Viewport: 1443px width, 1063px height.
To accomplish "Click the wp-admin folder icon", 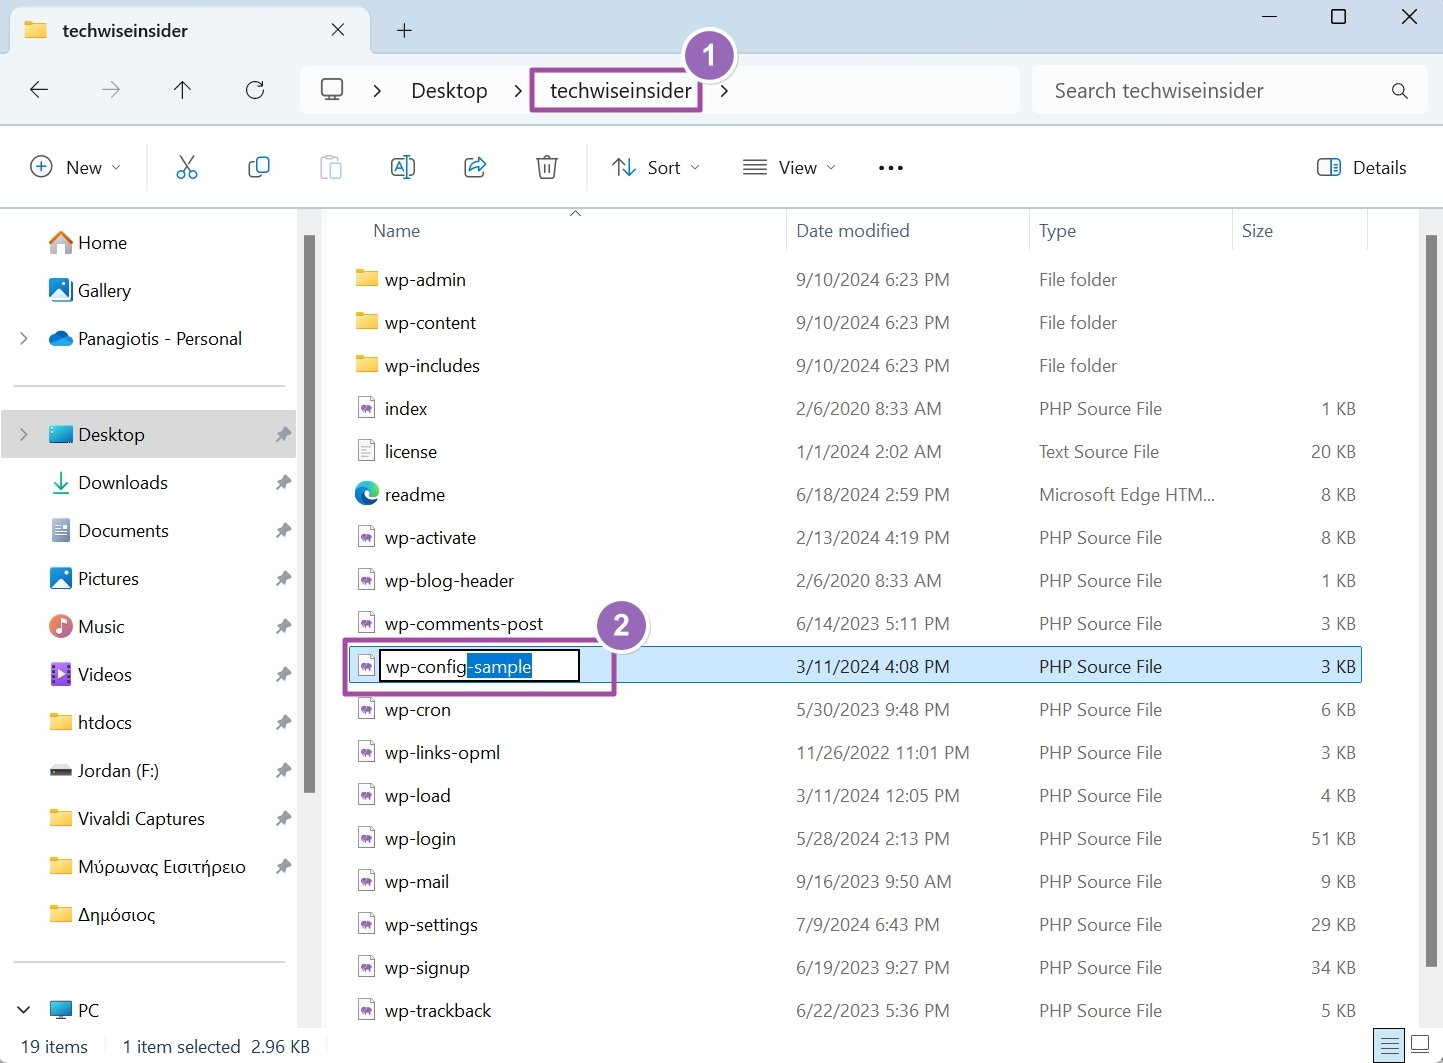I will (x=367, y=279).
